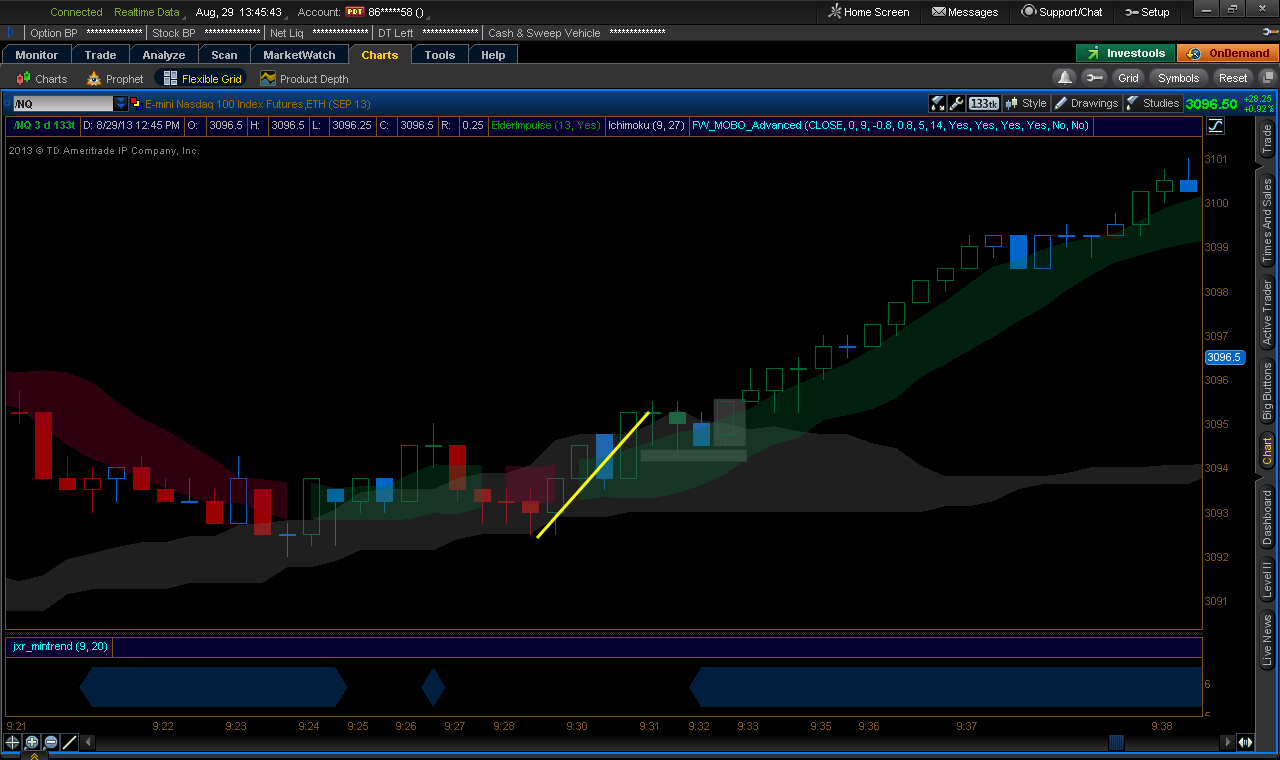Screen dimensions: 1280x760
Task: Click the zoom in magnifier icon
Action: pos(32,742)
